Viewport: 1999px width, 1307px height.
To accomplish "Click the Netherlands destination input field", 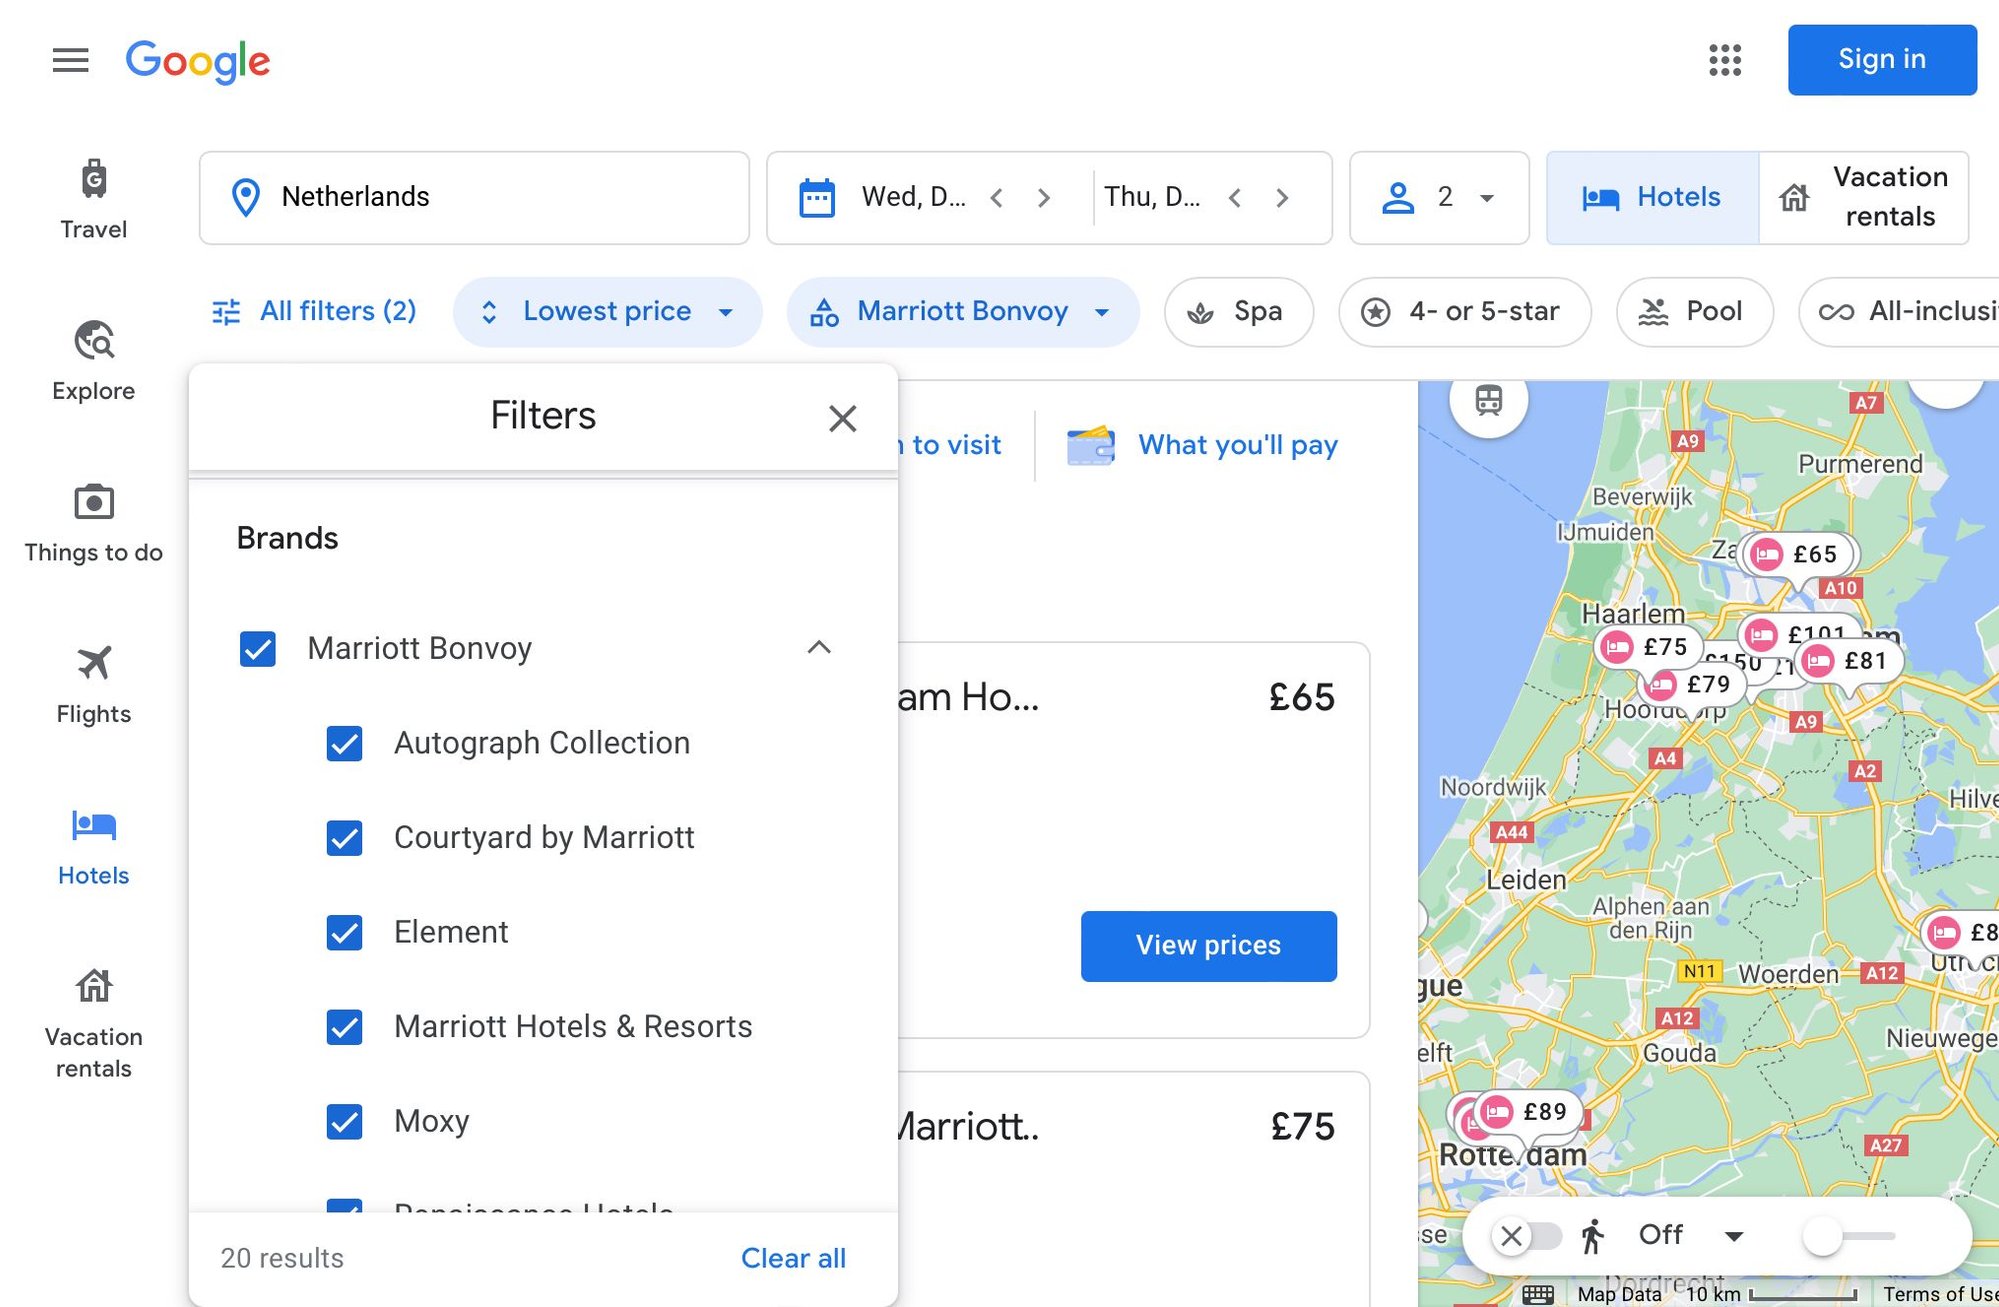I will click(x=474, y=197).
